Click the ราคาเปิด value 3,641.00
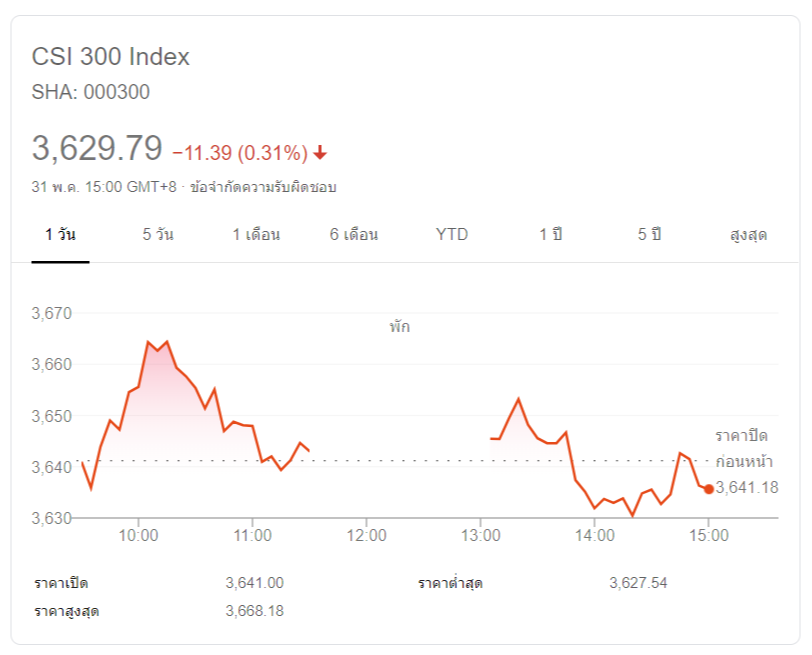This screenshot has height=655, width=812. pos(255,583)
